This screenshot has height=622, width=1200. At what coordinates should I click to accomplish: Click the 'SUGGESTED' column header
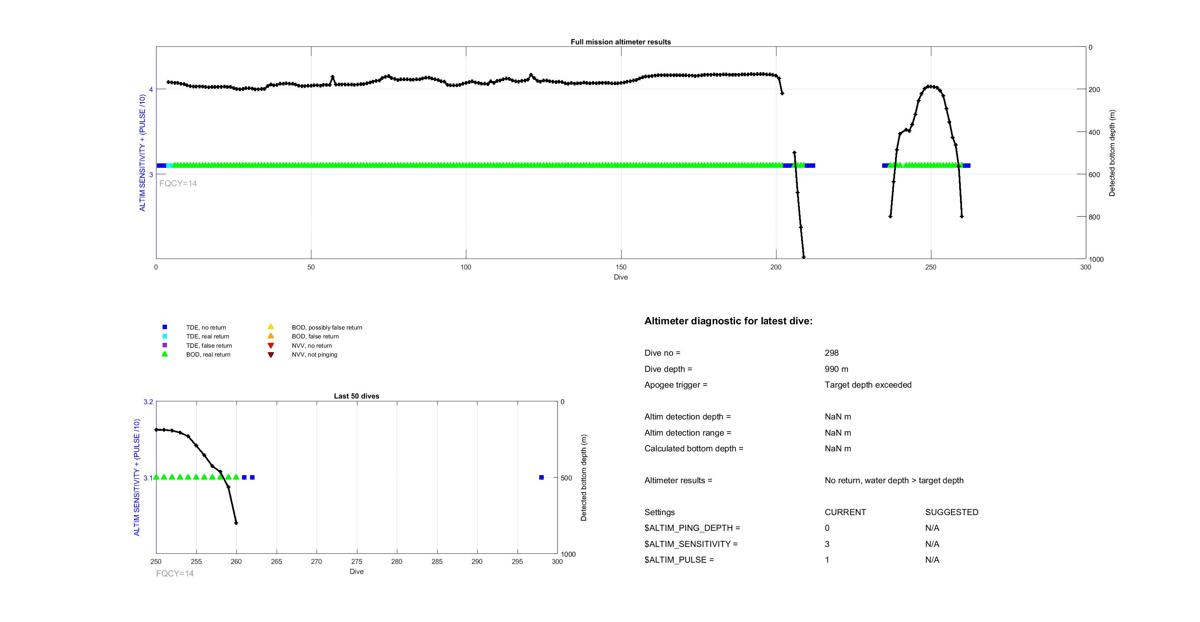[x=952, y=512]
